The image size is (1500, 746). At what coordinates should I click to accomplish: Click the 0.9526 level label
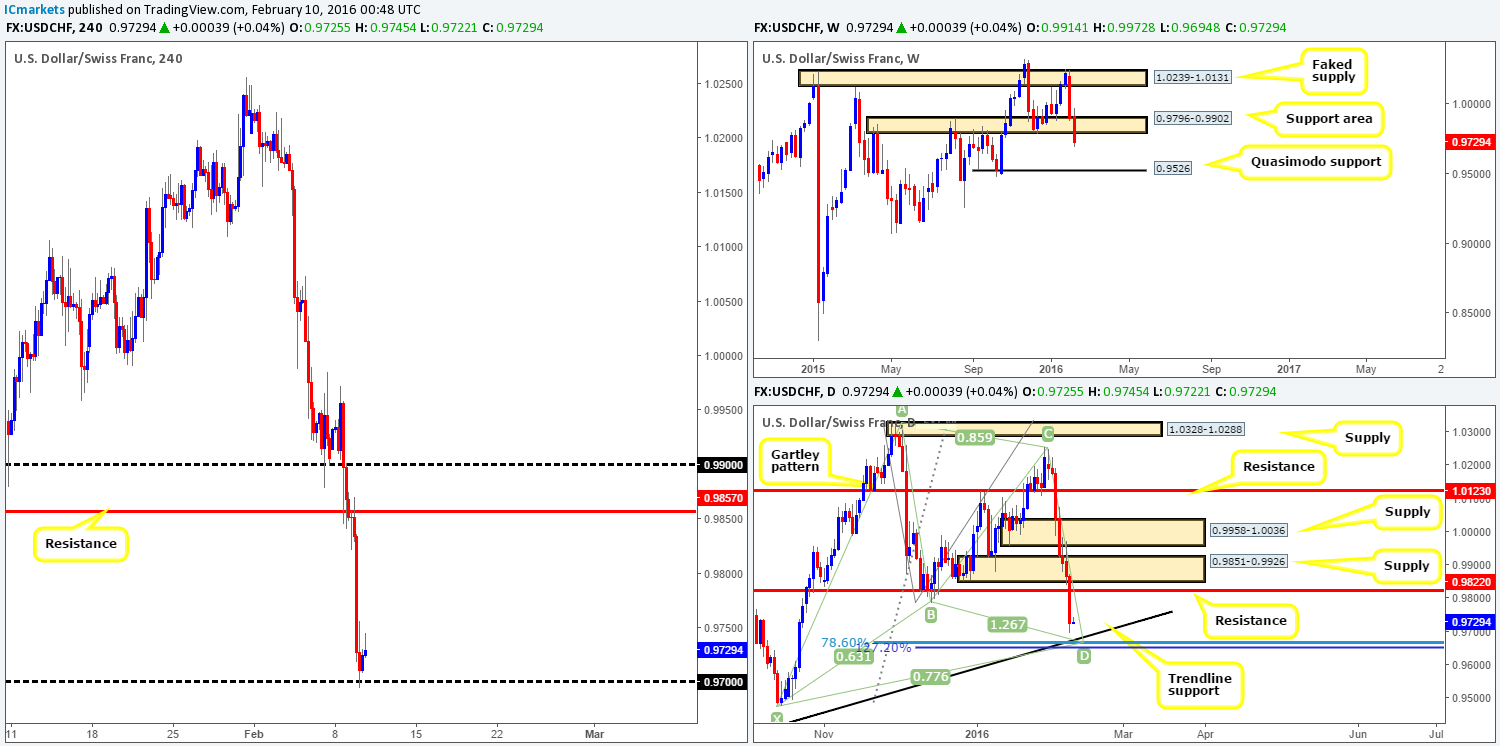[x=1174, y=170]
